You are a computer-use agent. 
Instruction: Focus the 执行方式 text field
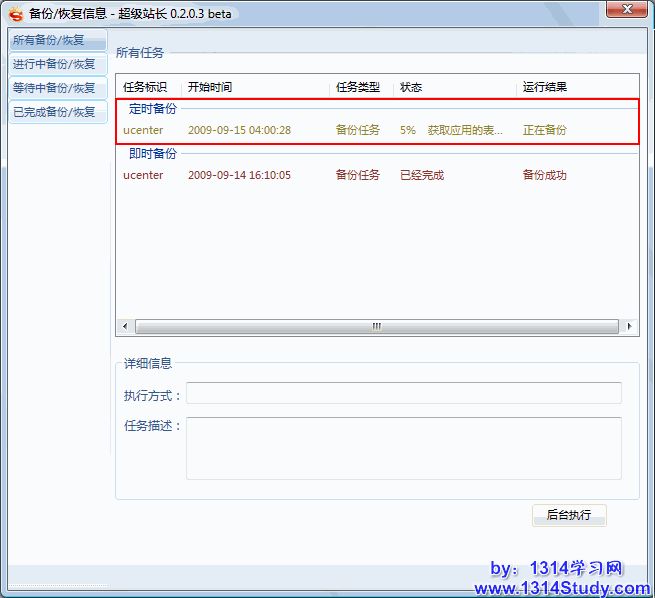(x=403, y=393)
